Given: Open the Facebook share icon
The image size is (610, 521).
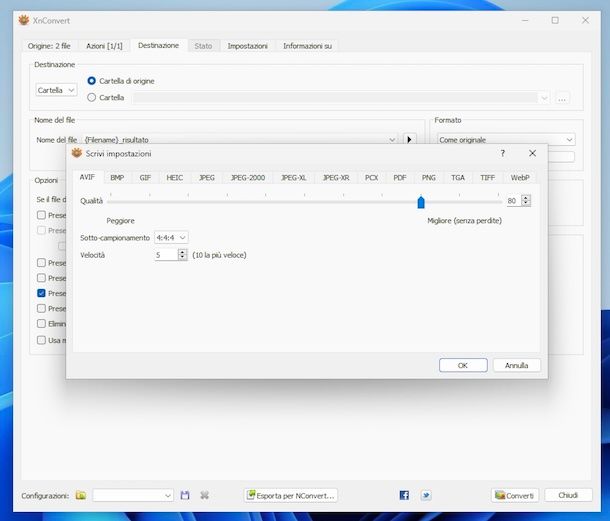Looking at the screenshot, I should point(404,495).
